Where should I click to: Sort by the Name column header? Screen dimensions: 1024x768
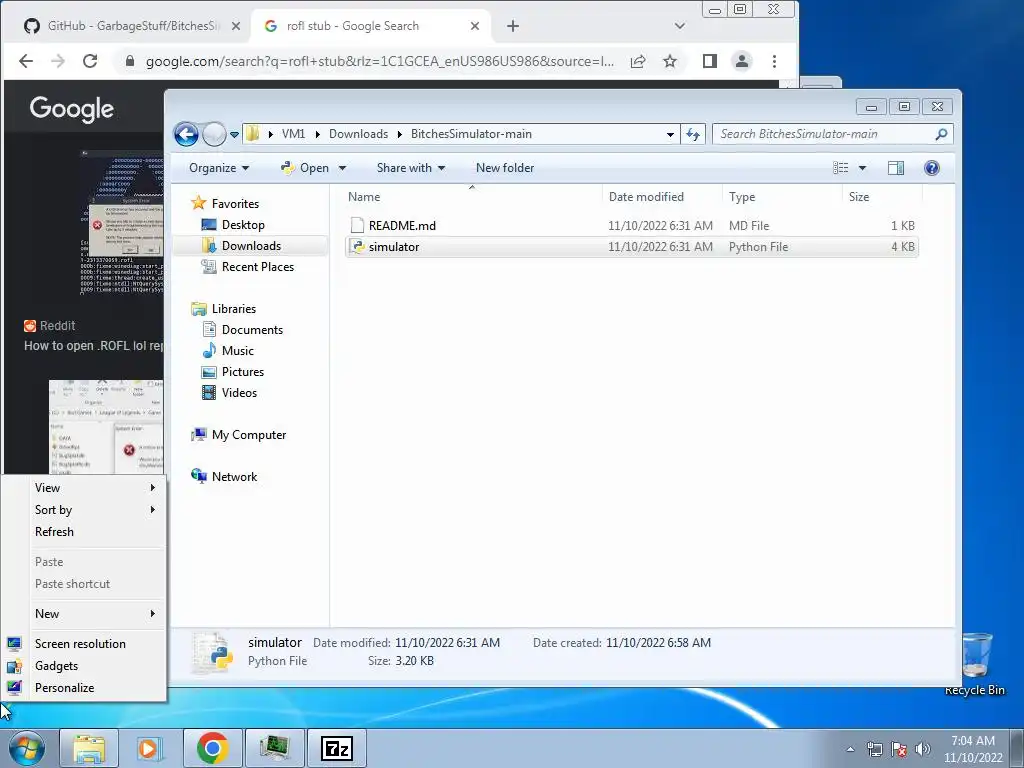pos(472,197)
